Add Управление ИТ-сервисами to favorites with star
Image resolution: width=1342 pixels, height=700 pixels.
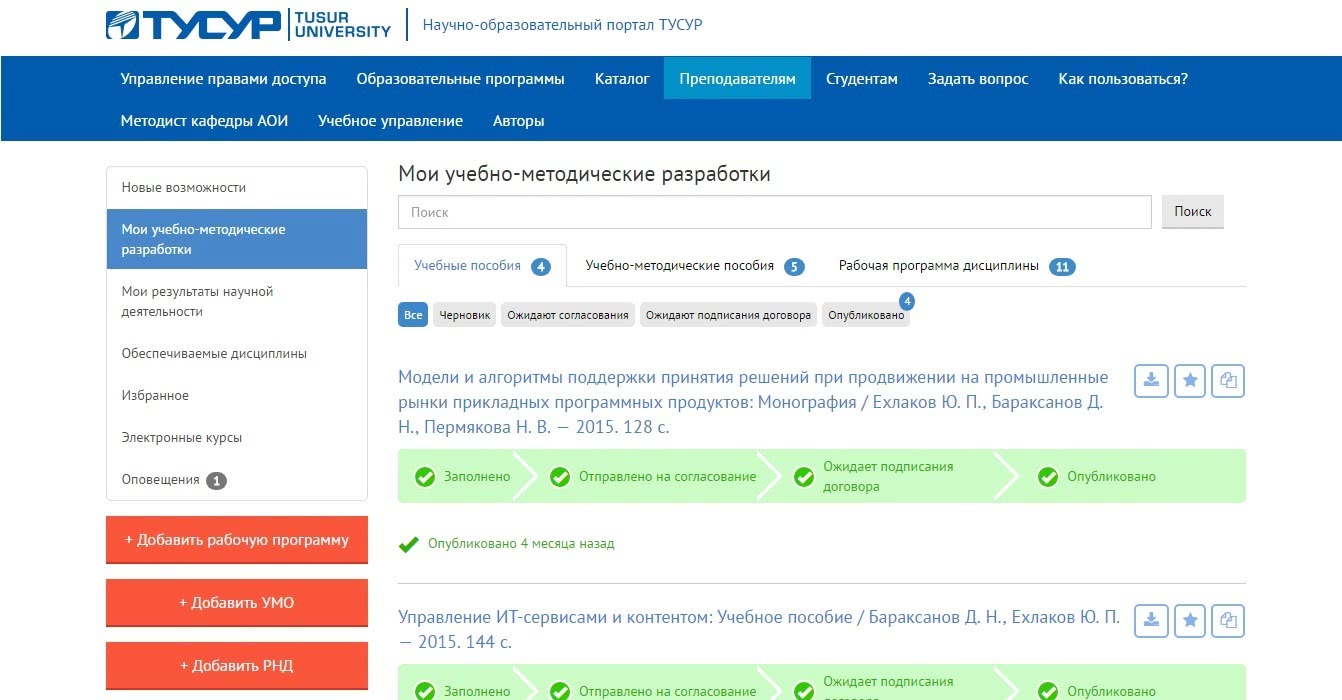tap(1189, 621)
